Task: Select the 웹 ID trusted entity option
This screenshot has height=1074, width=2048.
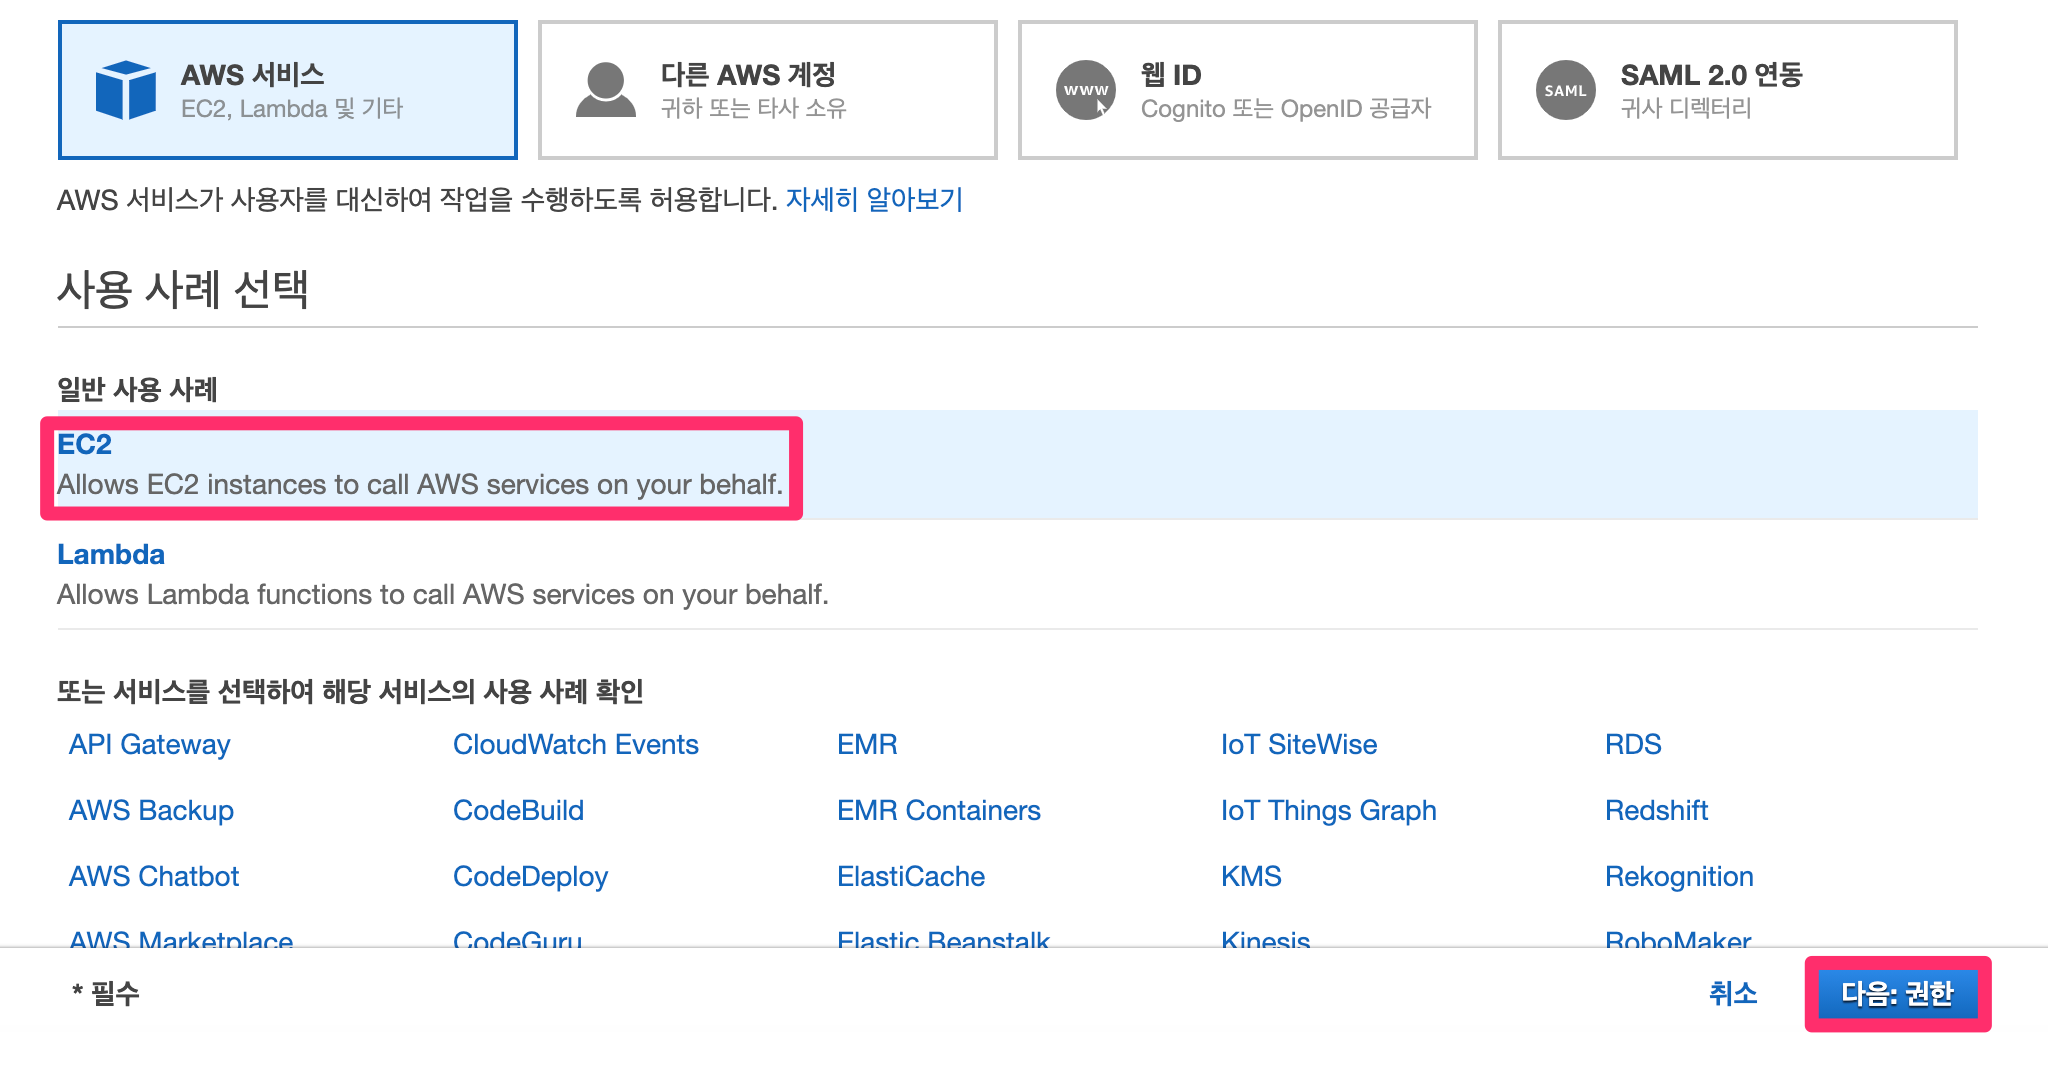Action: coord(1247,88)
